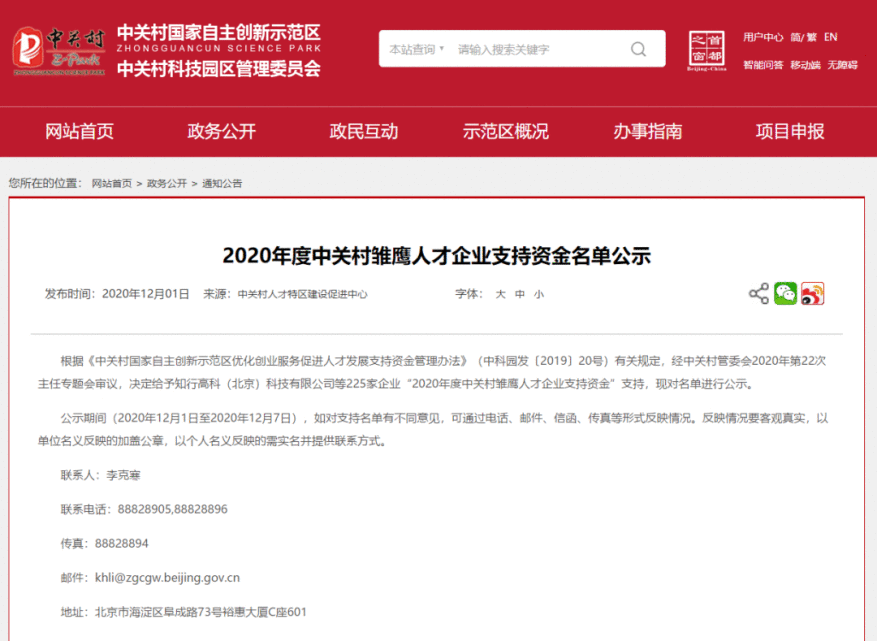877x641 pixels.
Task: Click the 请输入搜索关键字 search field
Action: click(x=503, y=49)
